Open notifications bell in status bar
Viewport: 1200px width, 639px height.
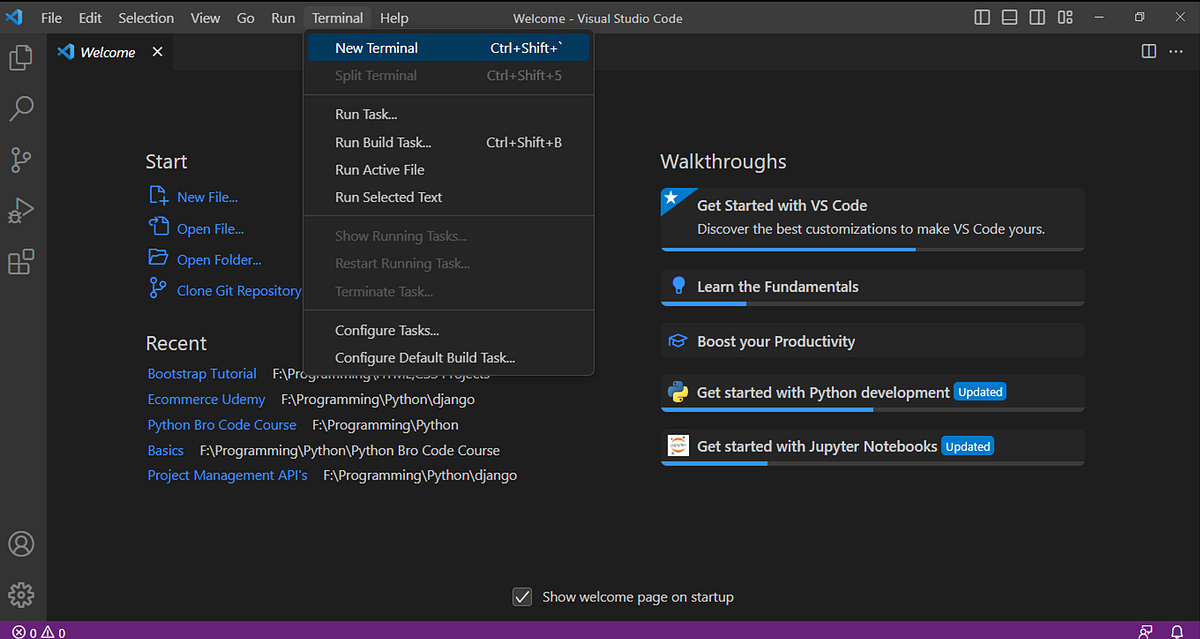(1177, 631)
